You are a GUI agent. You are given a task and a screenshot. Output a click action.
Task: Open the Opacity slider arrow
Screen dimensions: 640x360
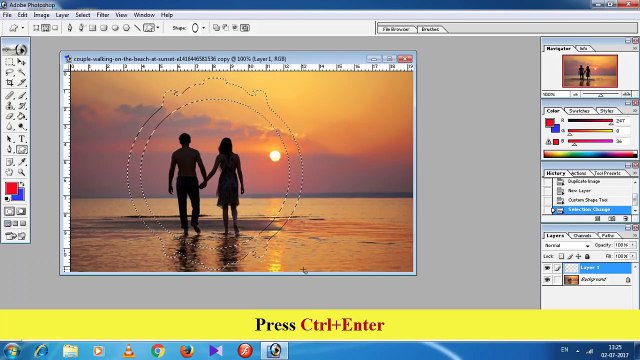coord(633,245)
